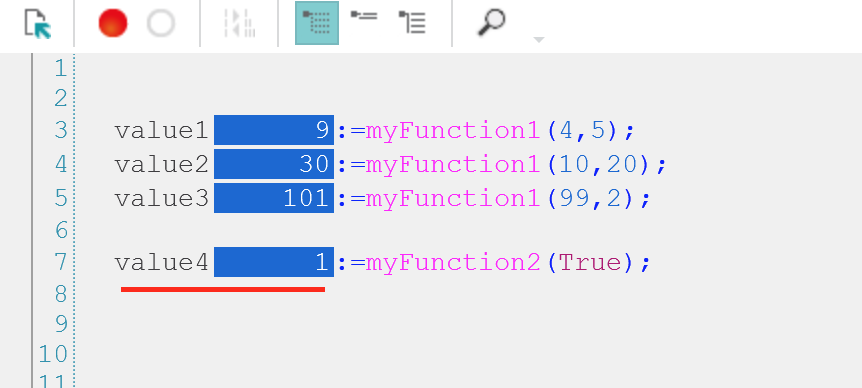Click the document with cursor arrow icon

pos(37,24)
